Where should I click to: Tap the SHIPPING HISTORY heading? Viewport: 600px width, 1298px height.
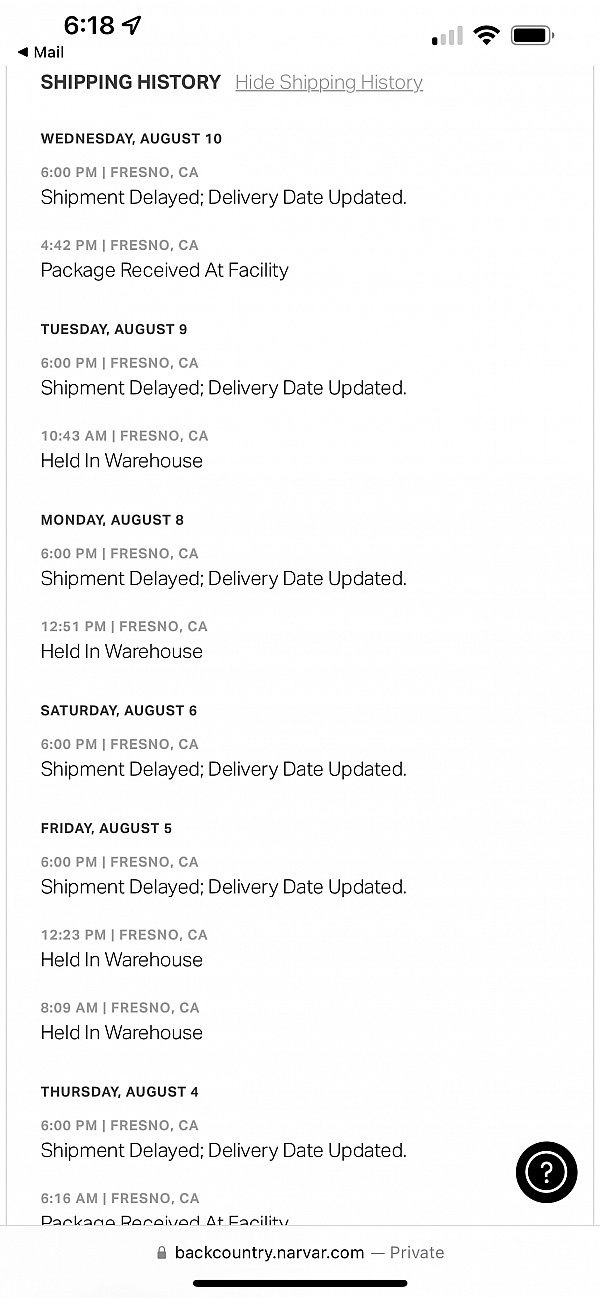click(x=130, y=83)
